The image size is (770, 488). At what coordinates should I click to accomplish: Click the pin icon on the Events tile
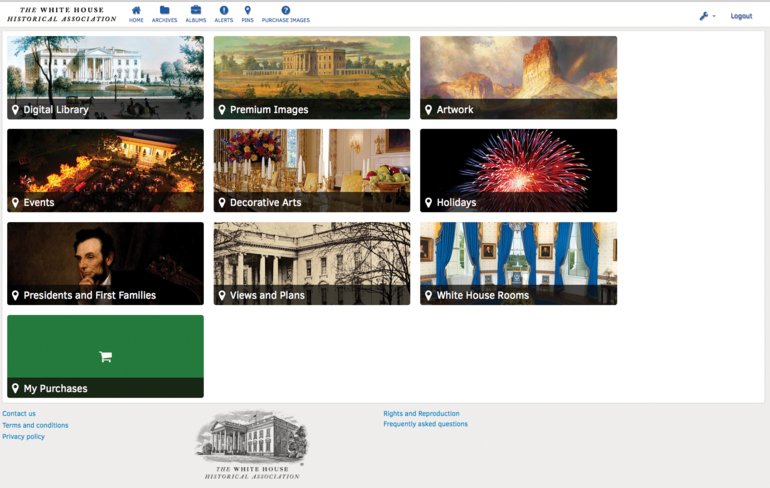tap(15, 202)
